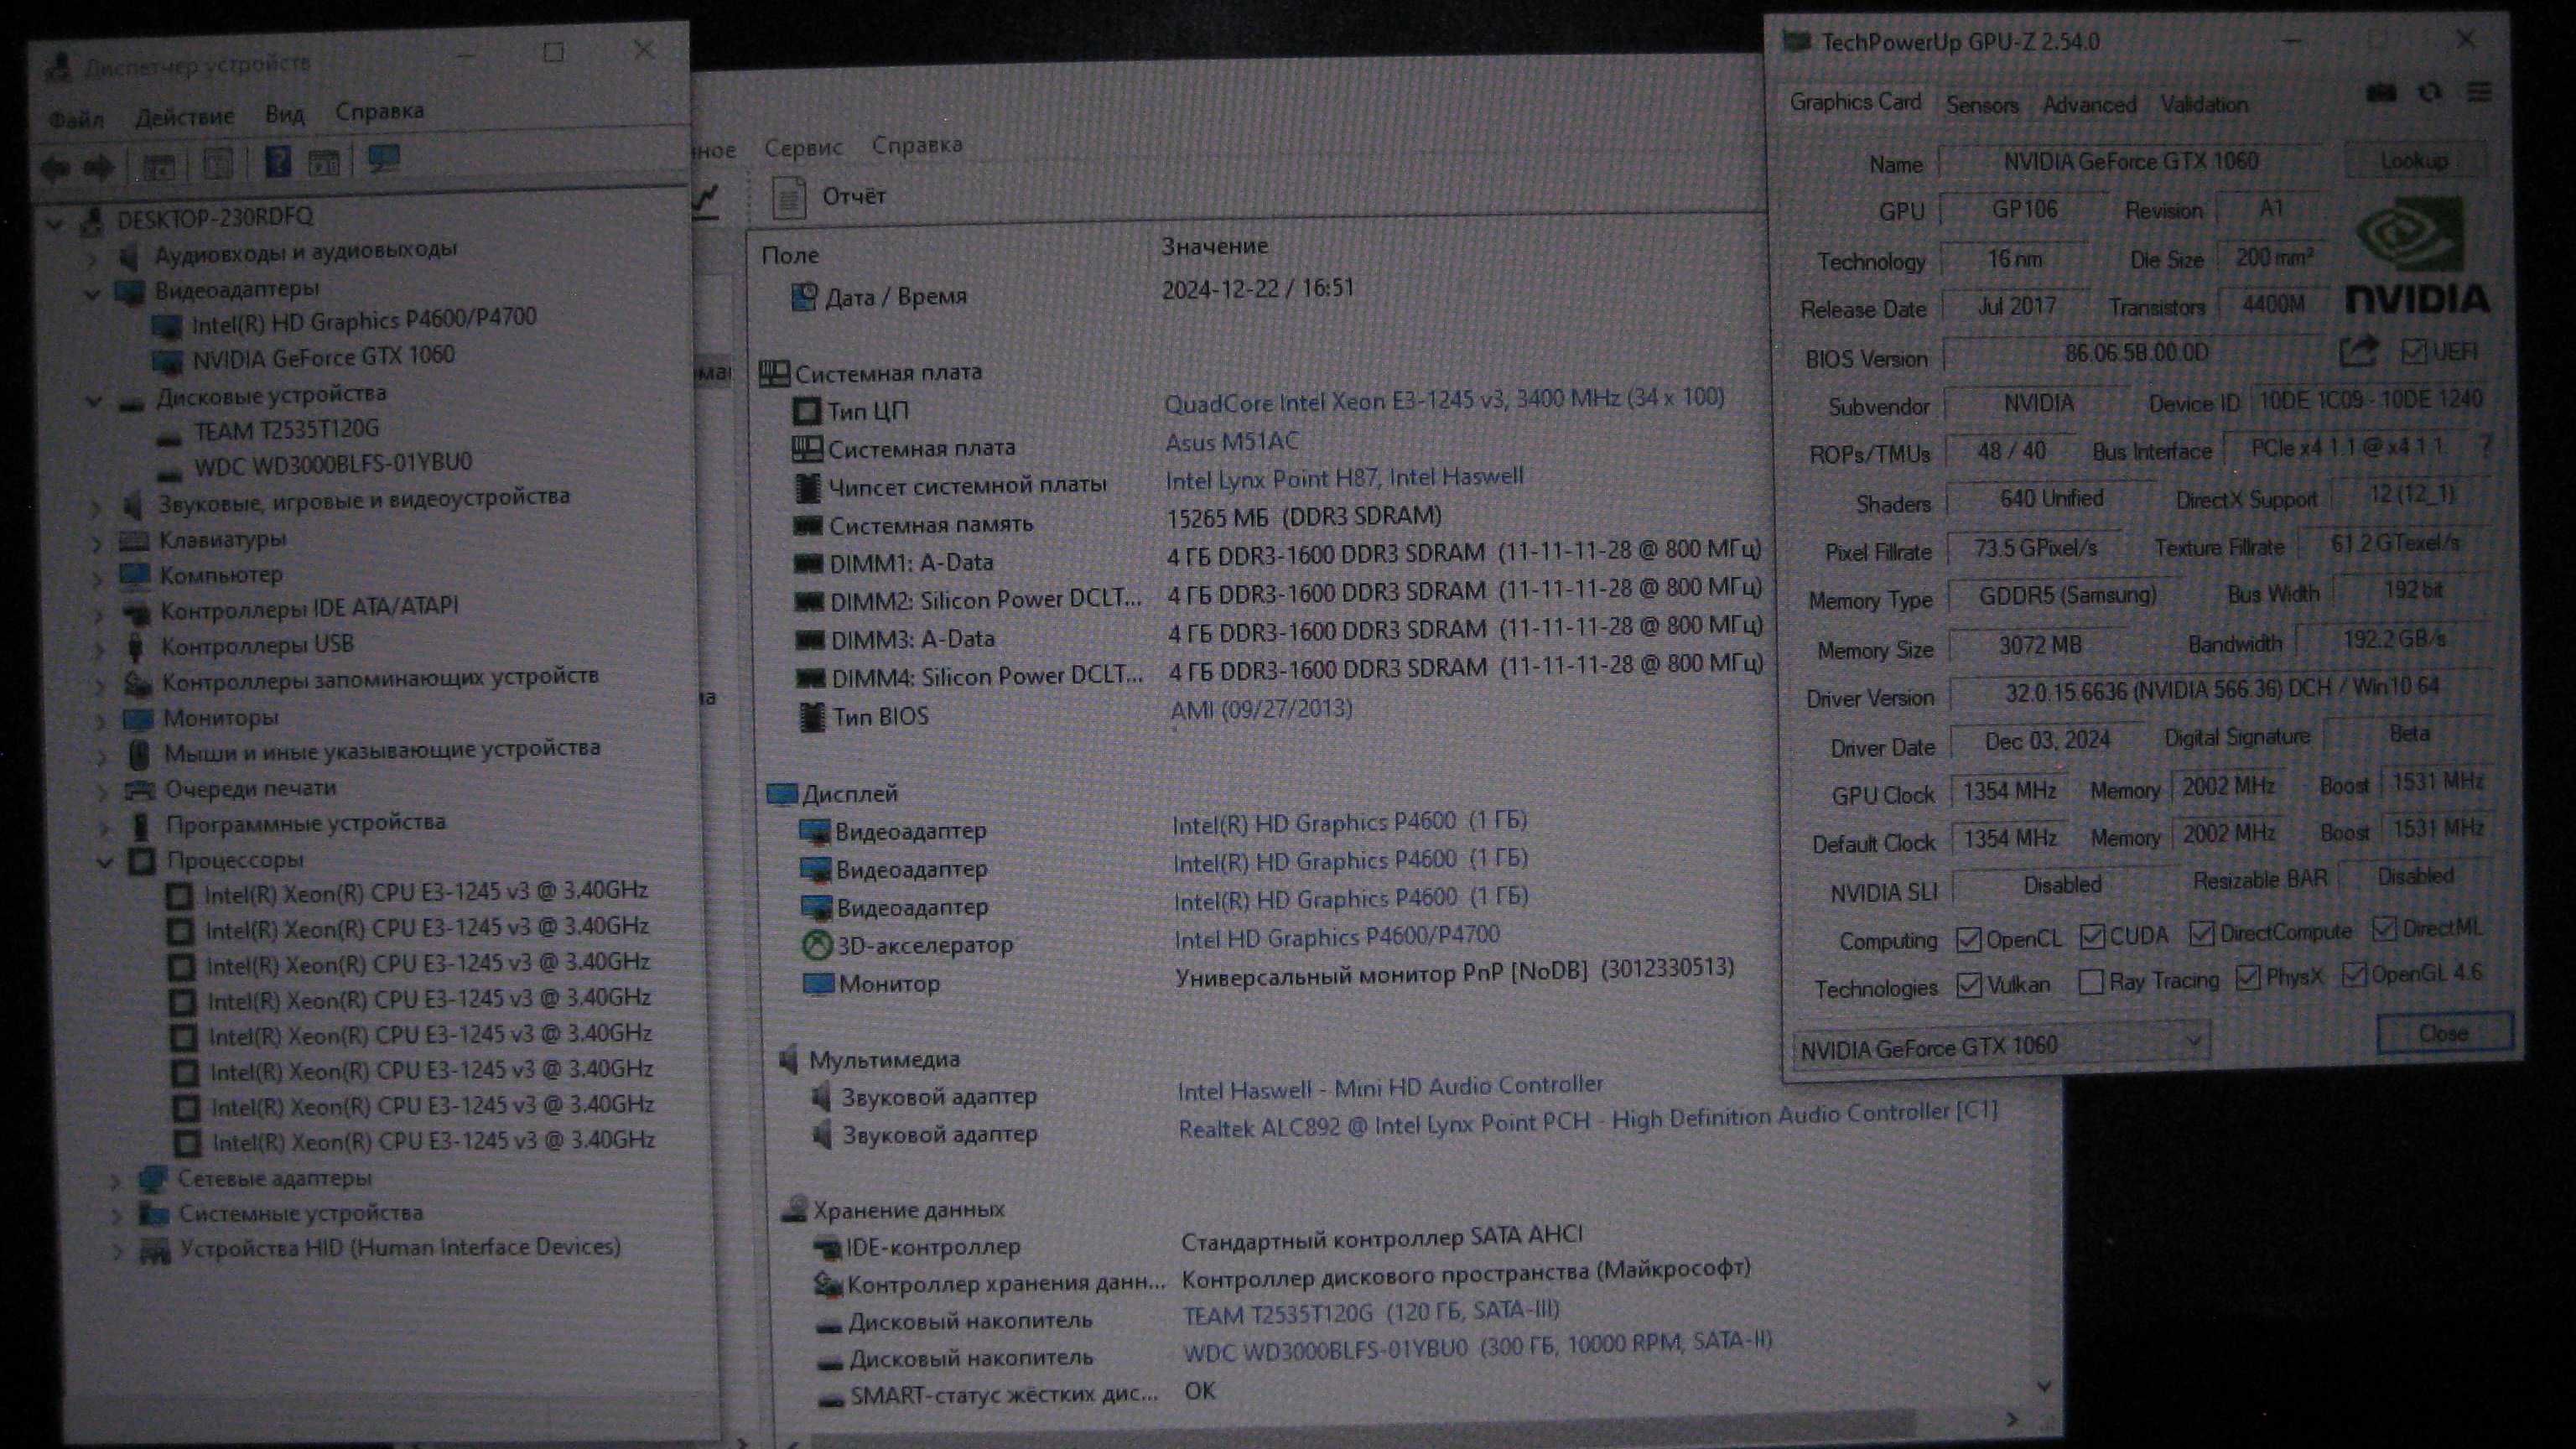
Task: Toggle the OpenCL checkbox
Action: [x=1968, y=939]
